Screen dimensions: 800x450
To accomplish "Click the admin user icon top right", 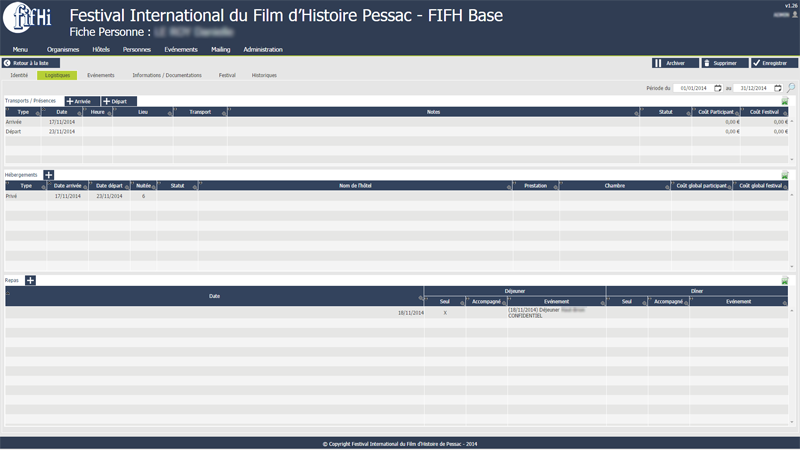I will pyautogui.click(x=795, y=15).
